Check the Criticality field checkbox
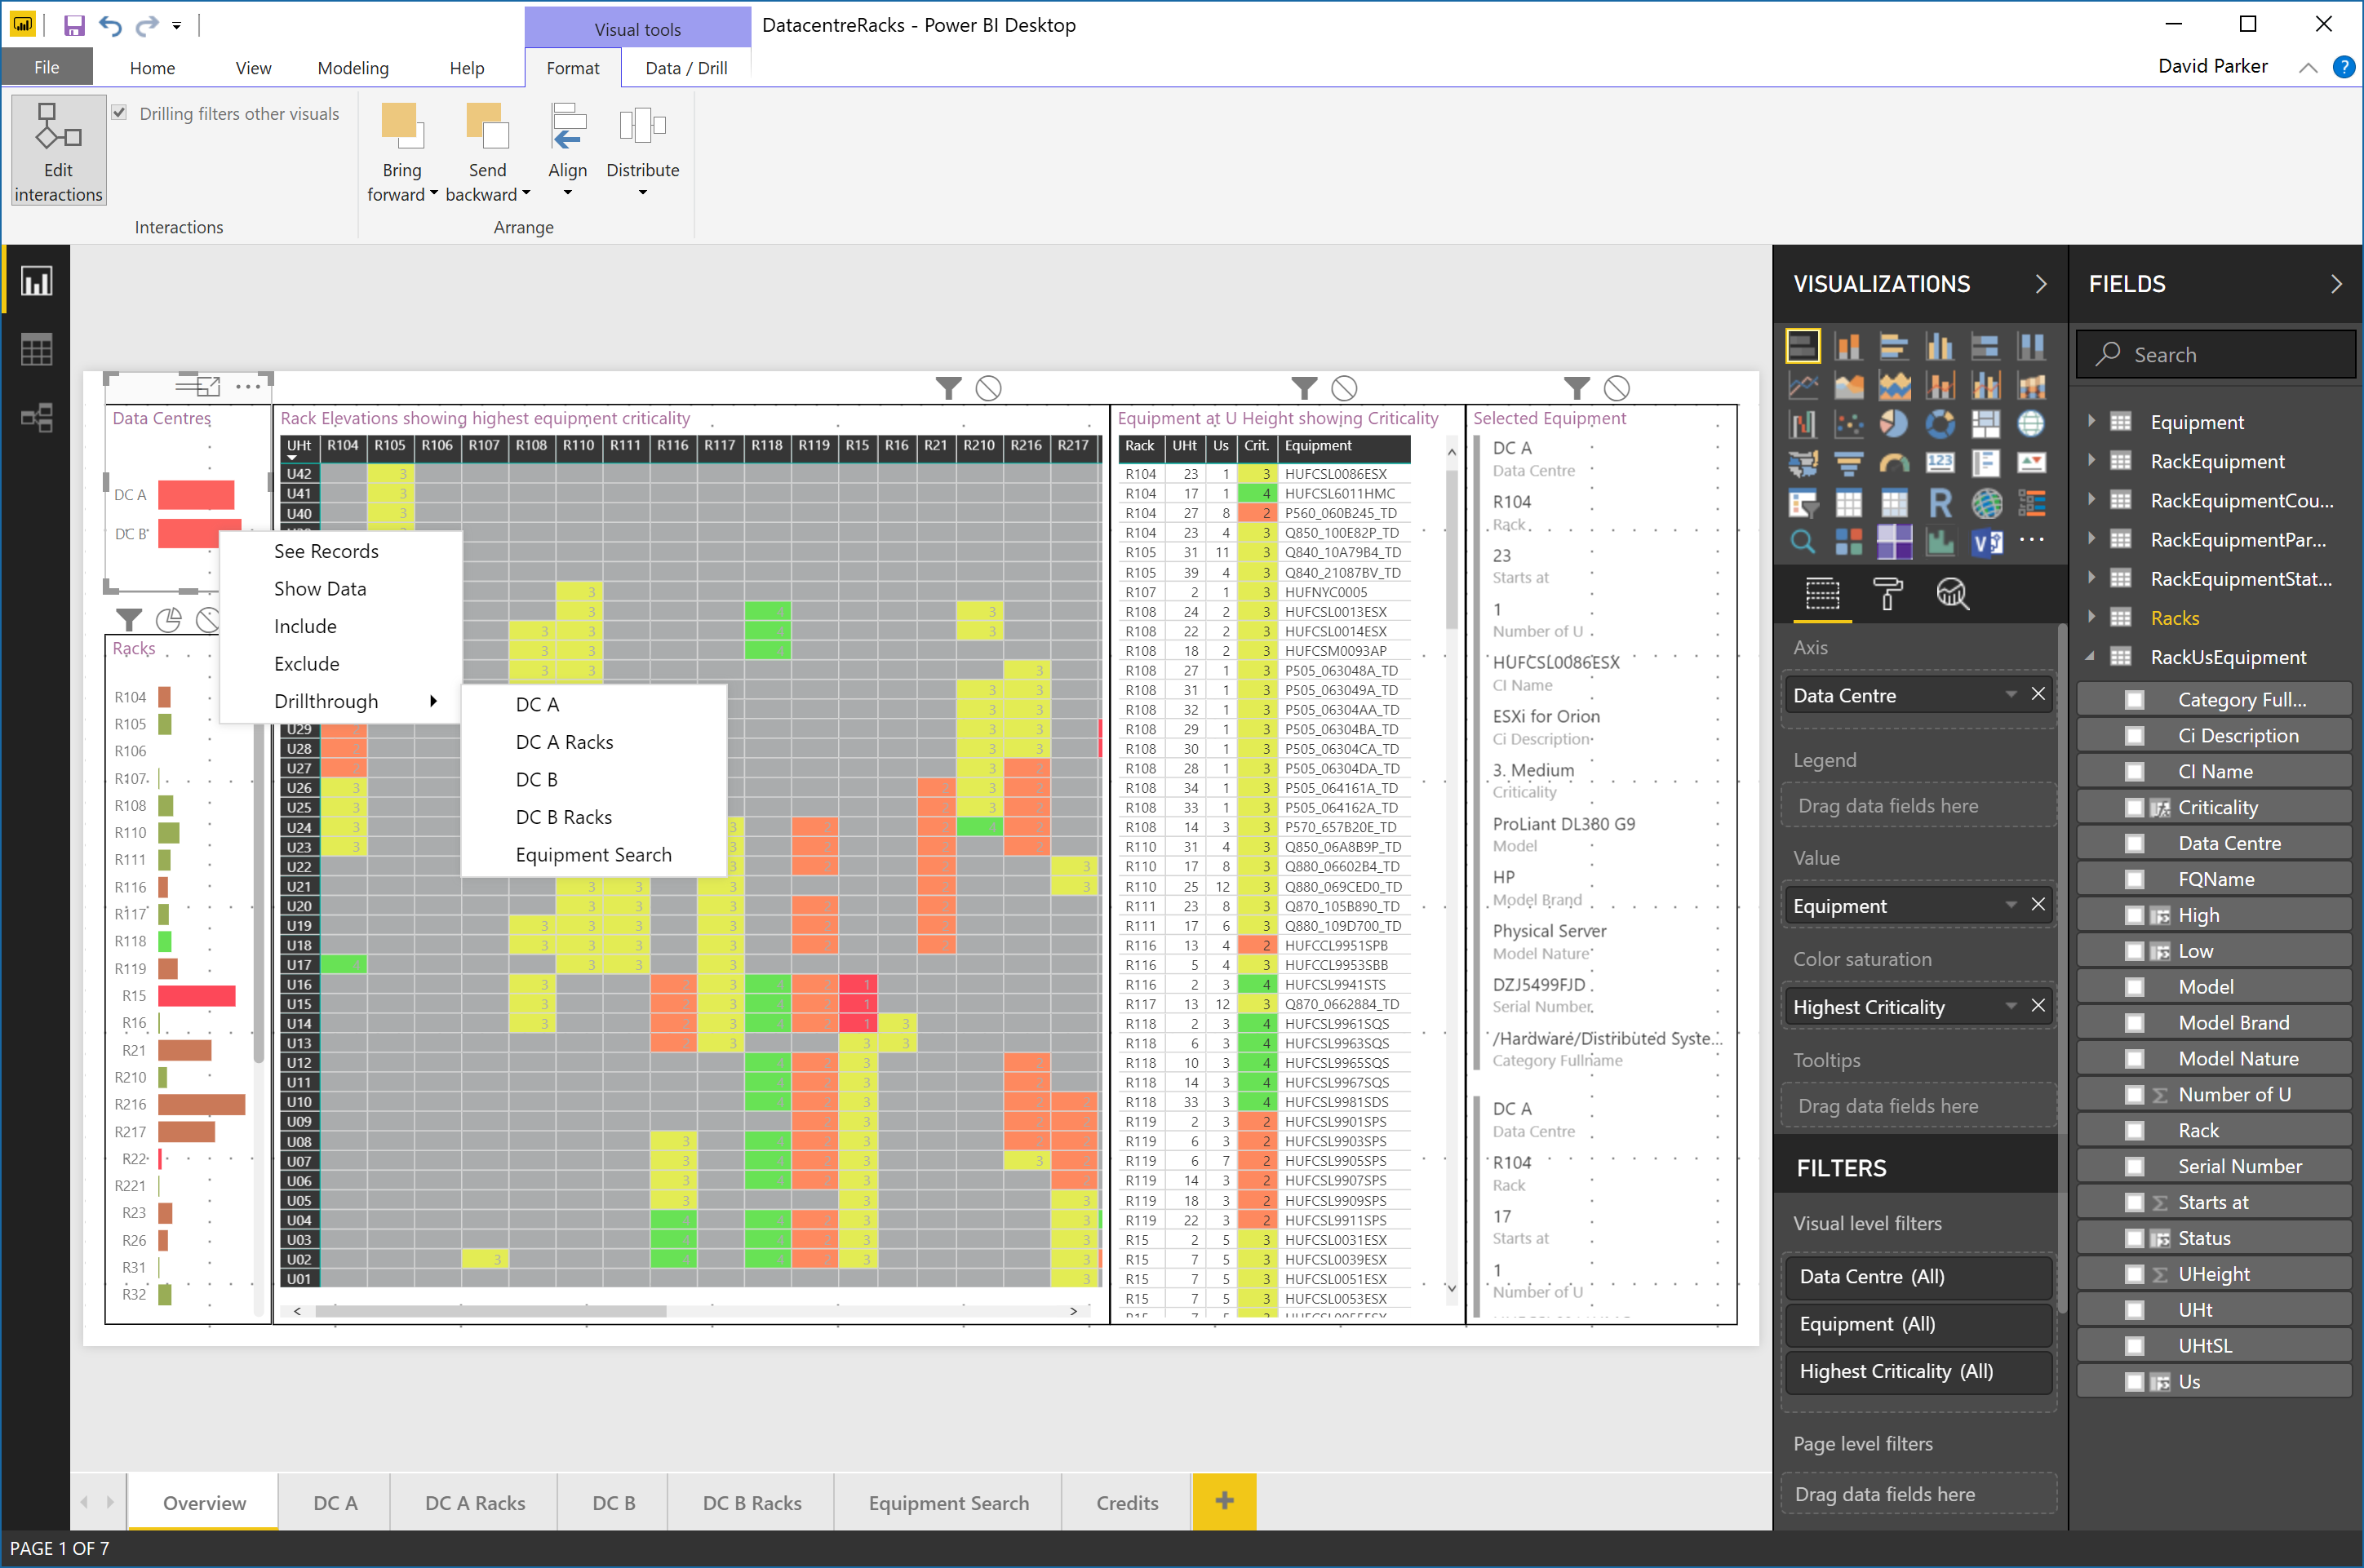This screenshot has width=2364, height=1568. pos(2136,806)
